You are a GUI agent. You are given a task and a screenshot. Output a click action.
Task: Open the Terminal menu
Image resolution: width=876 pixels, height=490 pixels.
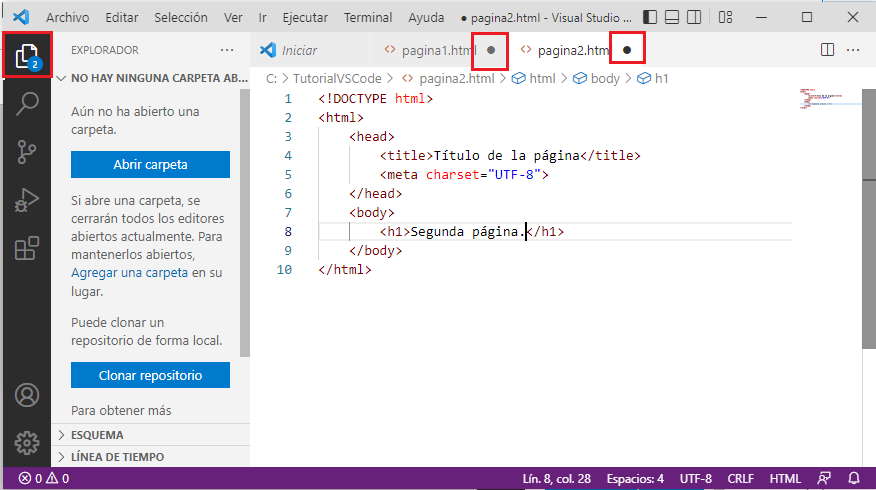tap(368, 17)
